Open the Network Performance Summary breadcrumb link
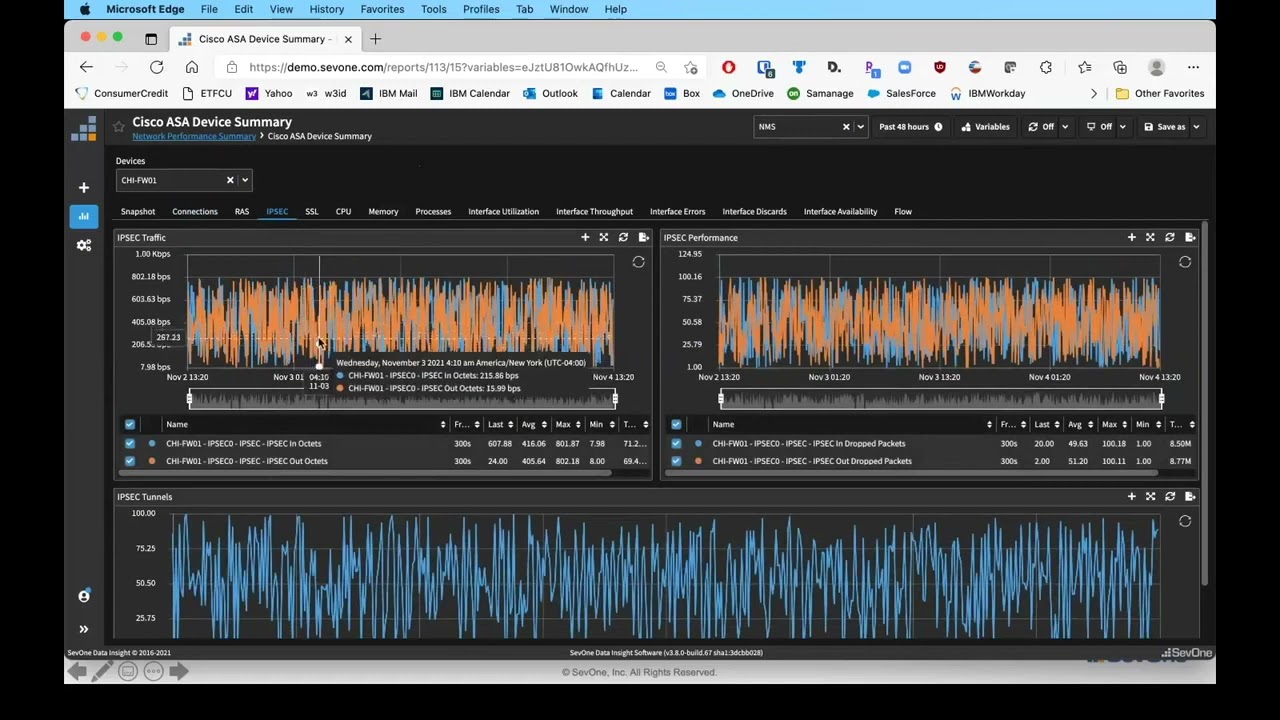Image resolution: width=1280 pixels, height=720 pixels. (194, 136)
